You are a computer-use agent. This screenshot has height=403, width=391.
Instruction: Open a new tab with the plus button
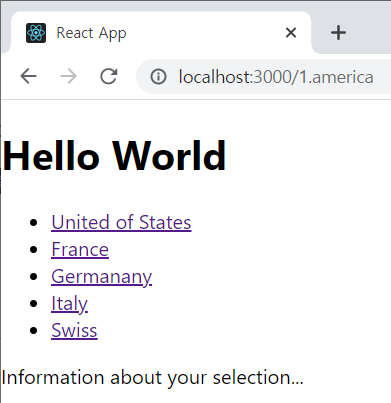click(x=338, y=33)
